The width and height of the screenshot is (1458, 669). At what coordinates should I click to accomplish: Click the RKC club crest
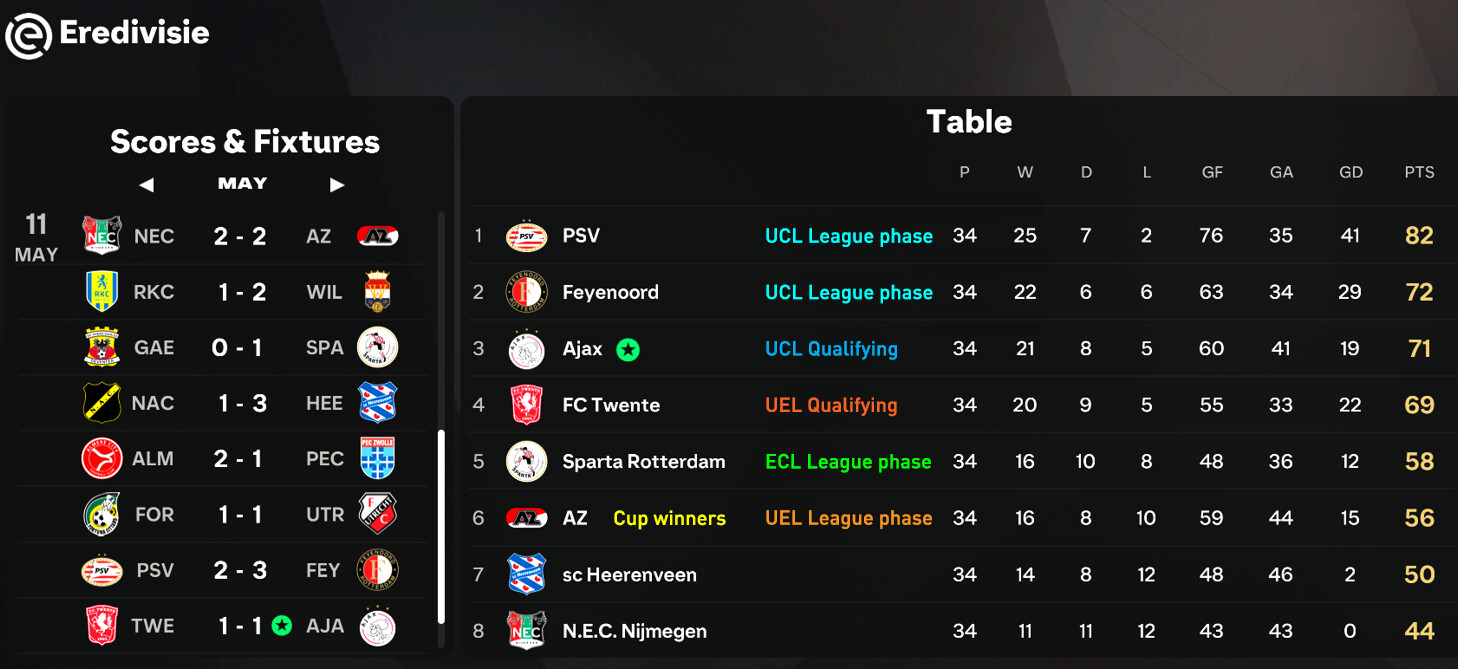102,292
